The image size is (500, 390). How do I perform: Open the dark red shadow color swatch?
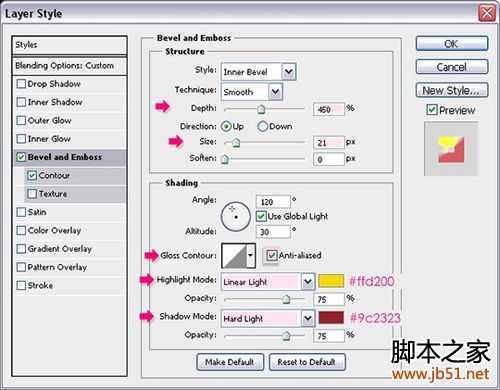tap(331, 318)
